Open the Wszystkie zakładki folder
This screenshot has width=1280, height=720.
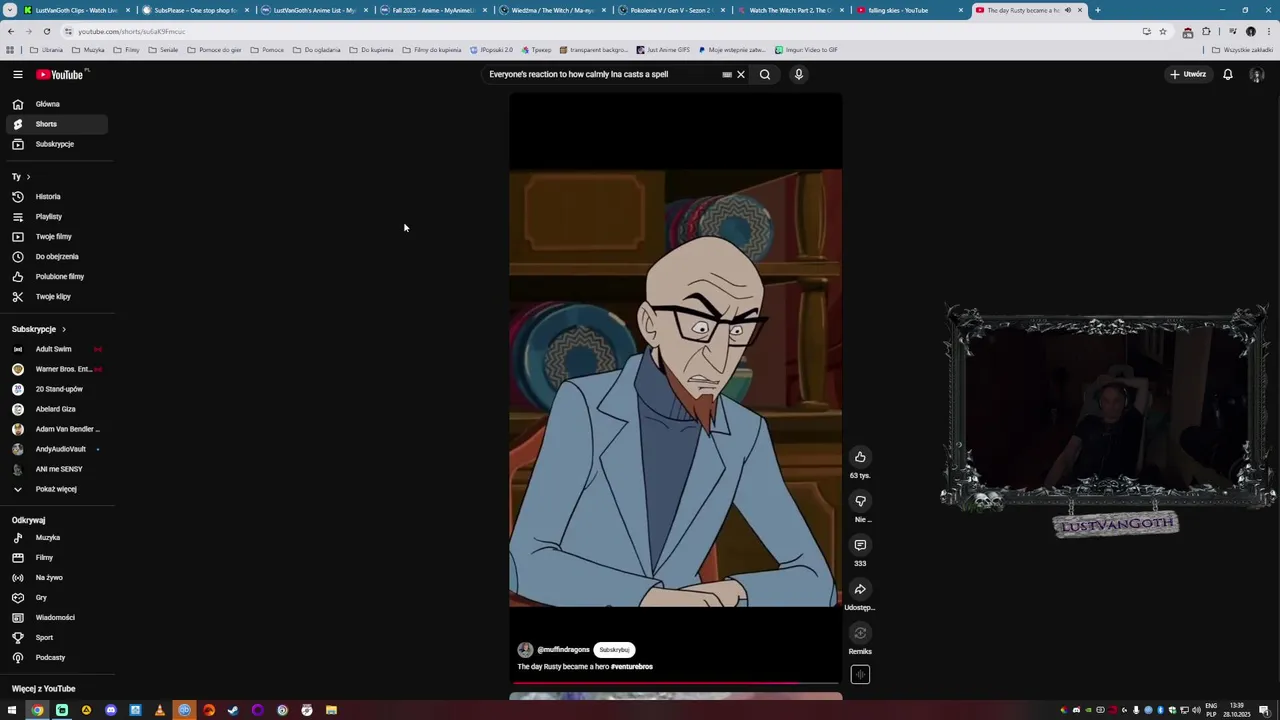(1243, 50)
